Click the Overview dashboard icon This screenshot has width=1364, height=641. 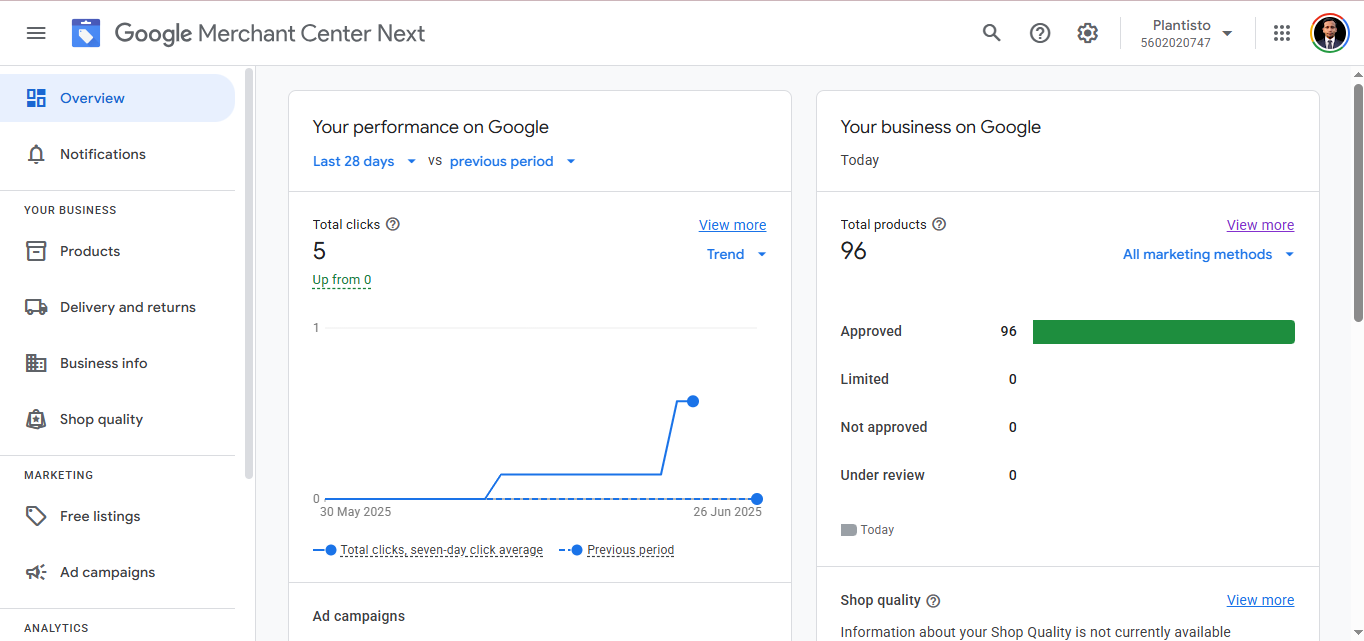pos(36,98)
